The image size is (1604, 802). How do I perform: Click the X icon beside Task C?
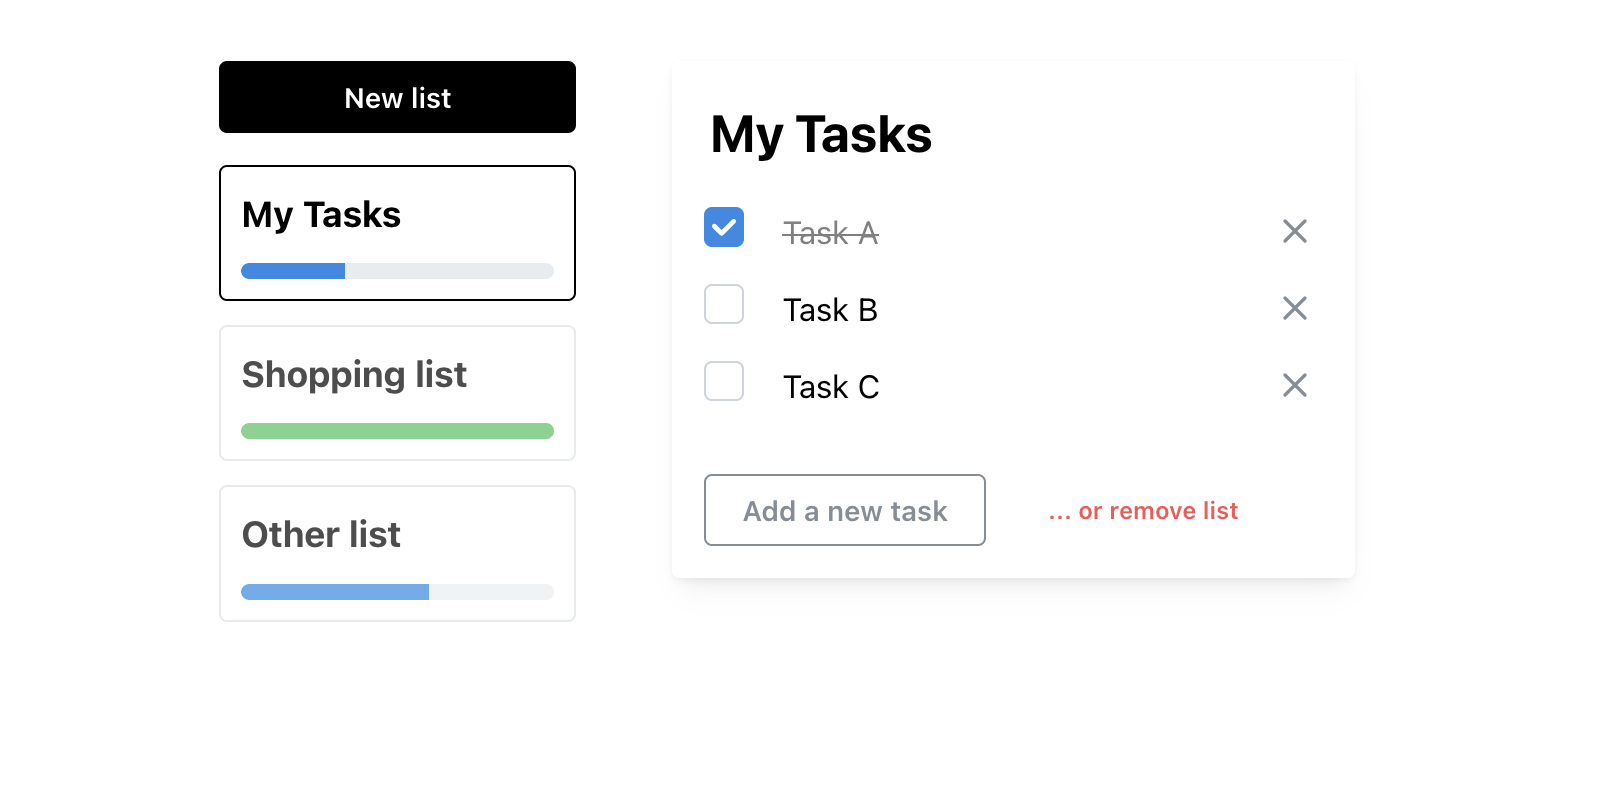1295,386
